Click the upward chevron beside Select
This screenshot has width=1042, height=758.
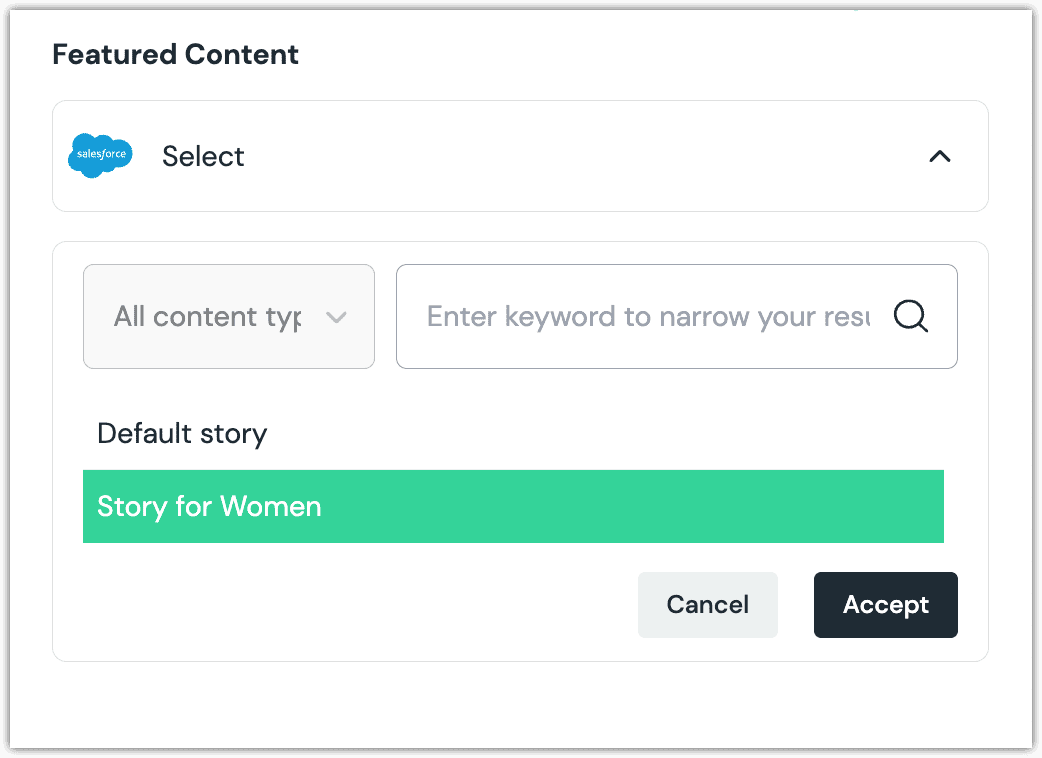click(939, 156)
